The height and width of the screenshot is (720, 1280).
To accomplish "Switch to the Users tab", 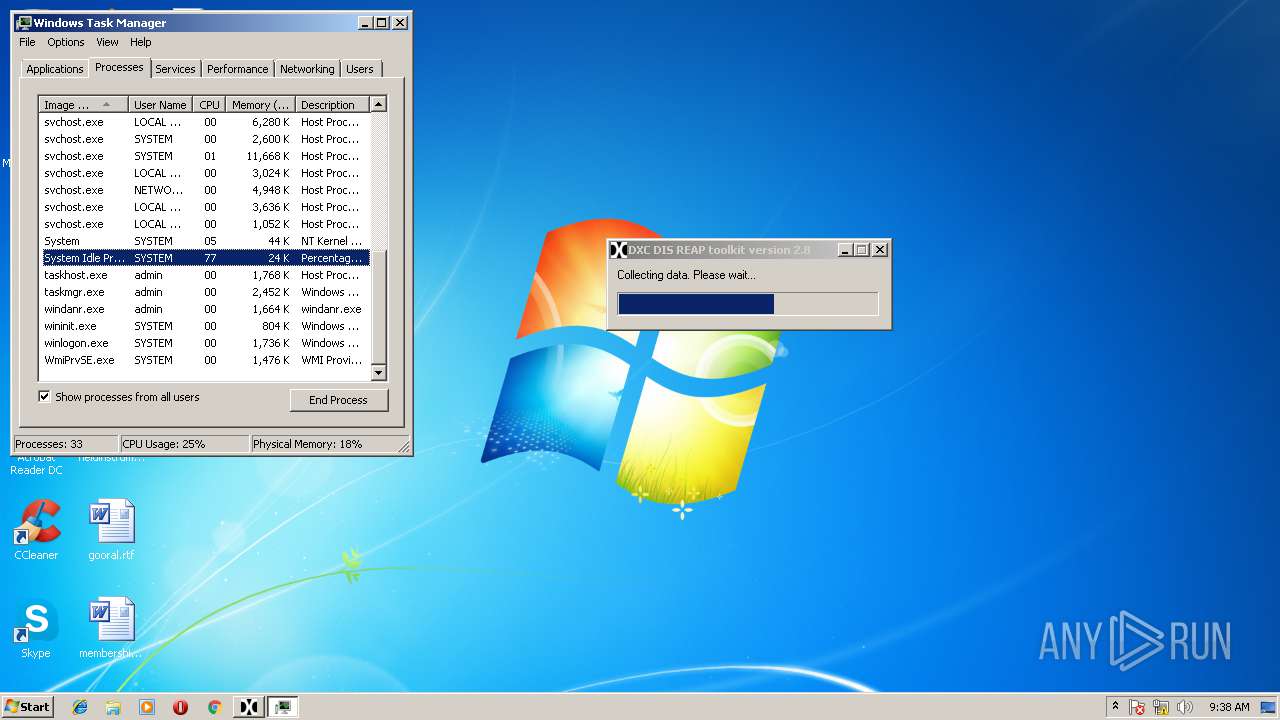I will (x=360, y=69).
